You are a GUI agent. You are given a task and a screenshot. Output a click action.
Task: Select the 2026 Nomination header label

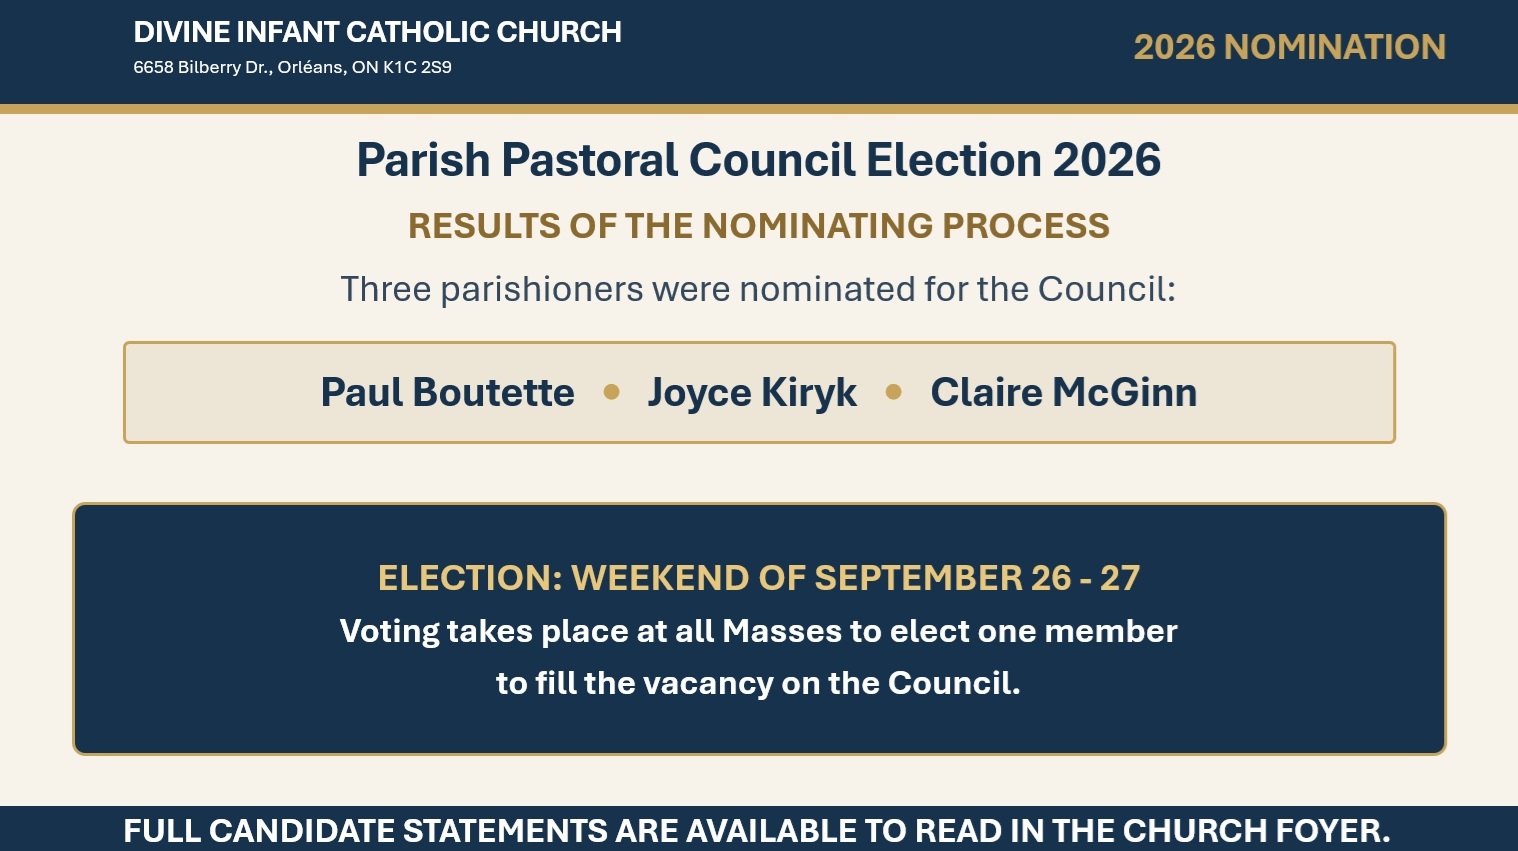pyautogui.click(x=1289, y=47)
